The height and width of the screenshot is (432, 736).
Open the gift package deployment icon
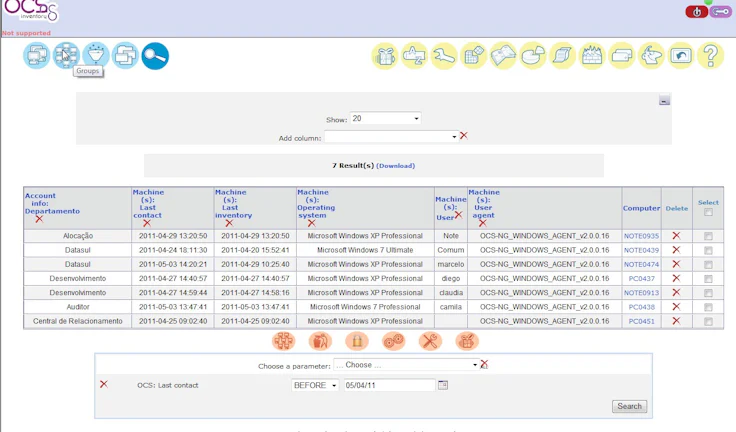[385, 56]
